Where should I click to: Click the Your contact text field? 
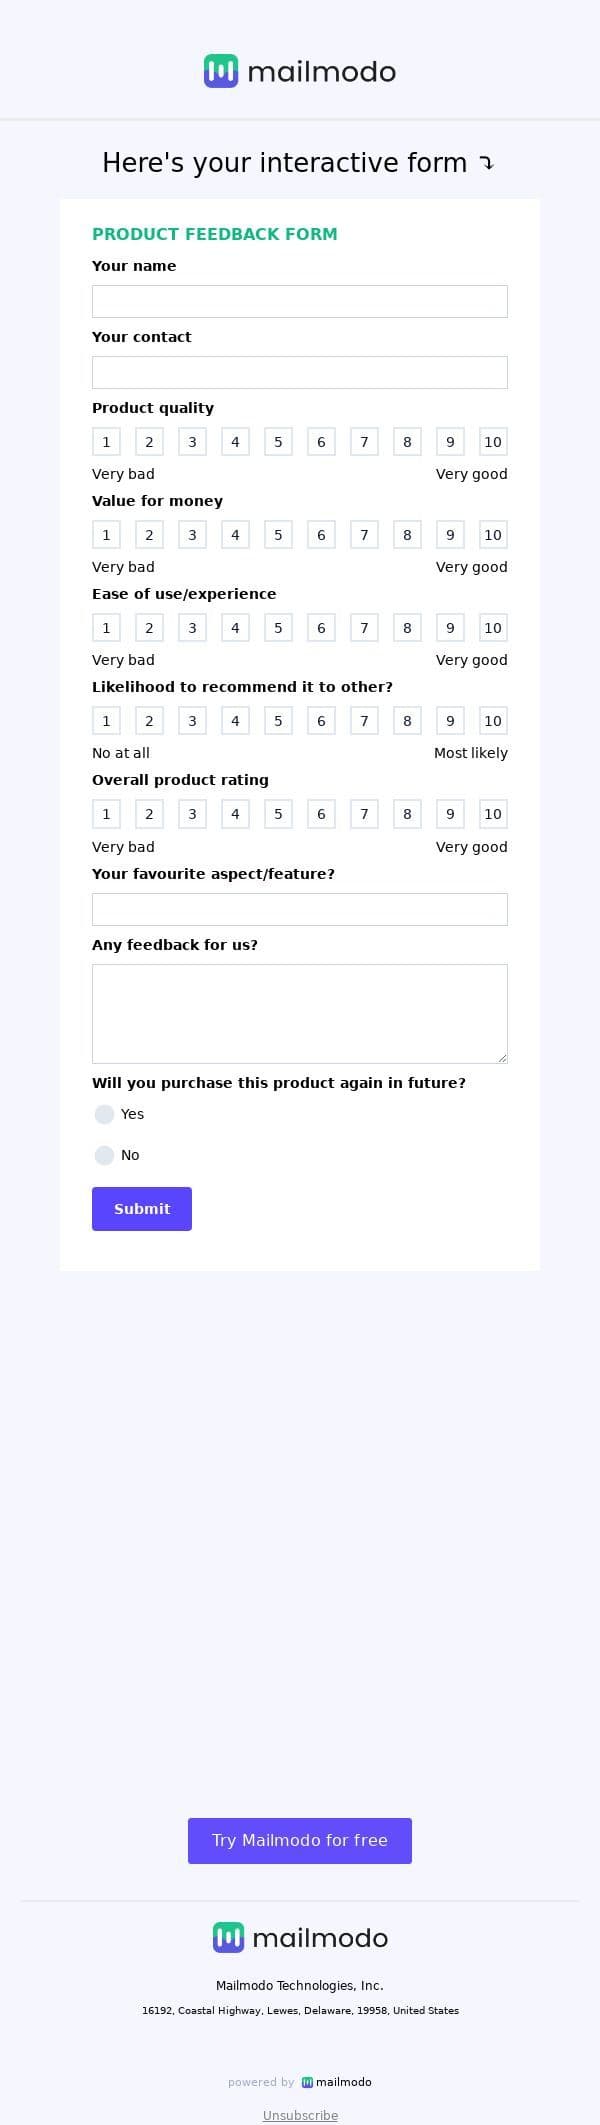tap(300, 372)
